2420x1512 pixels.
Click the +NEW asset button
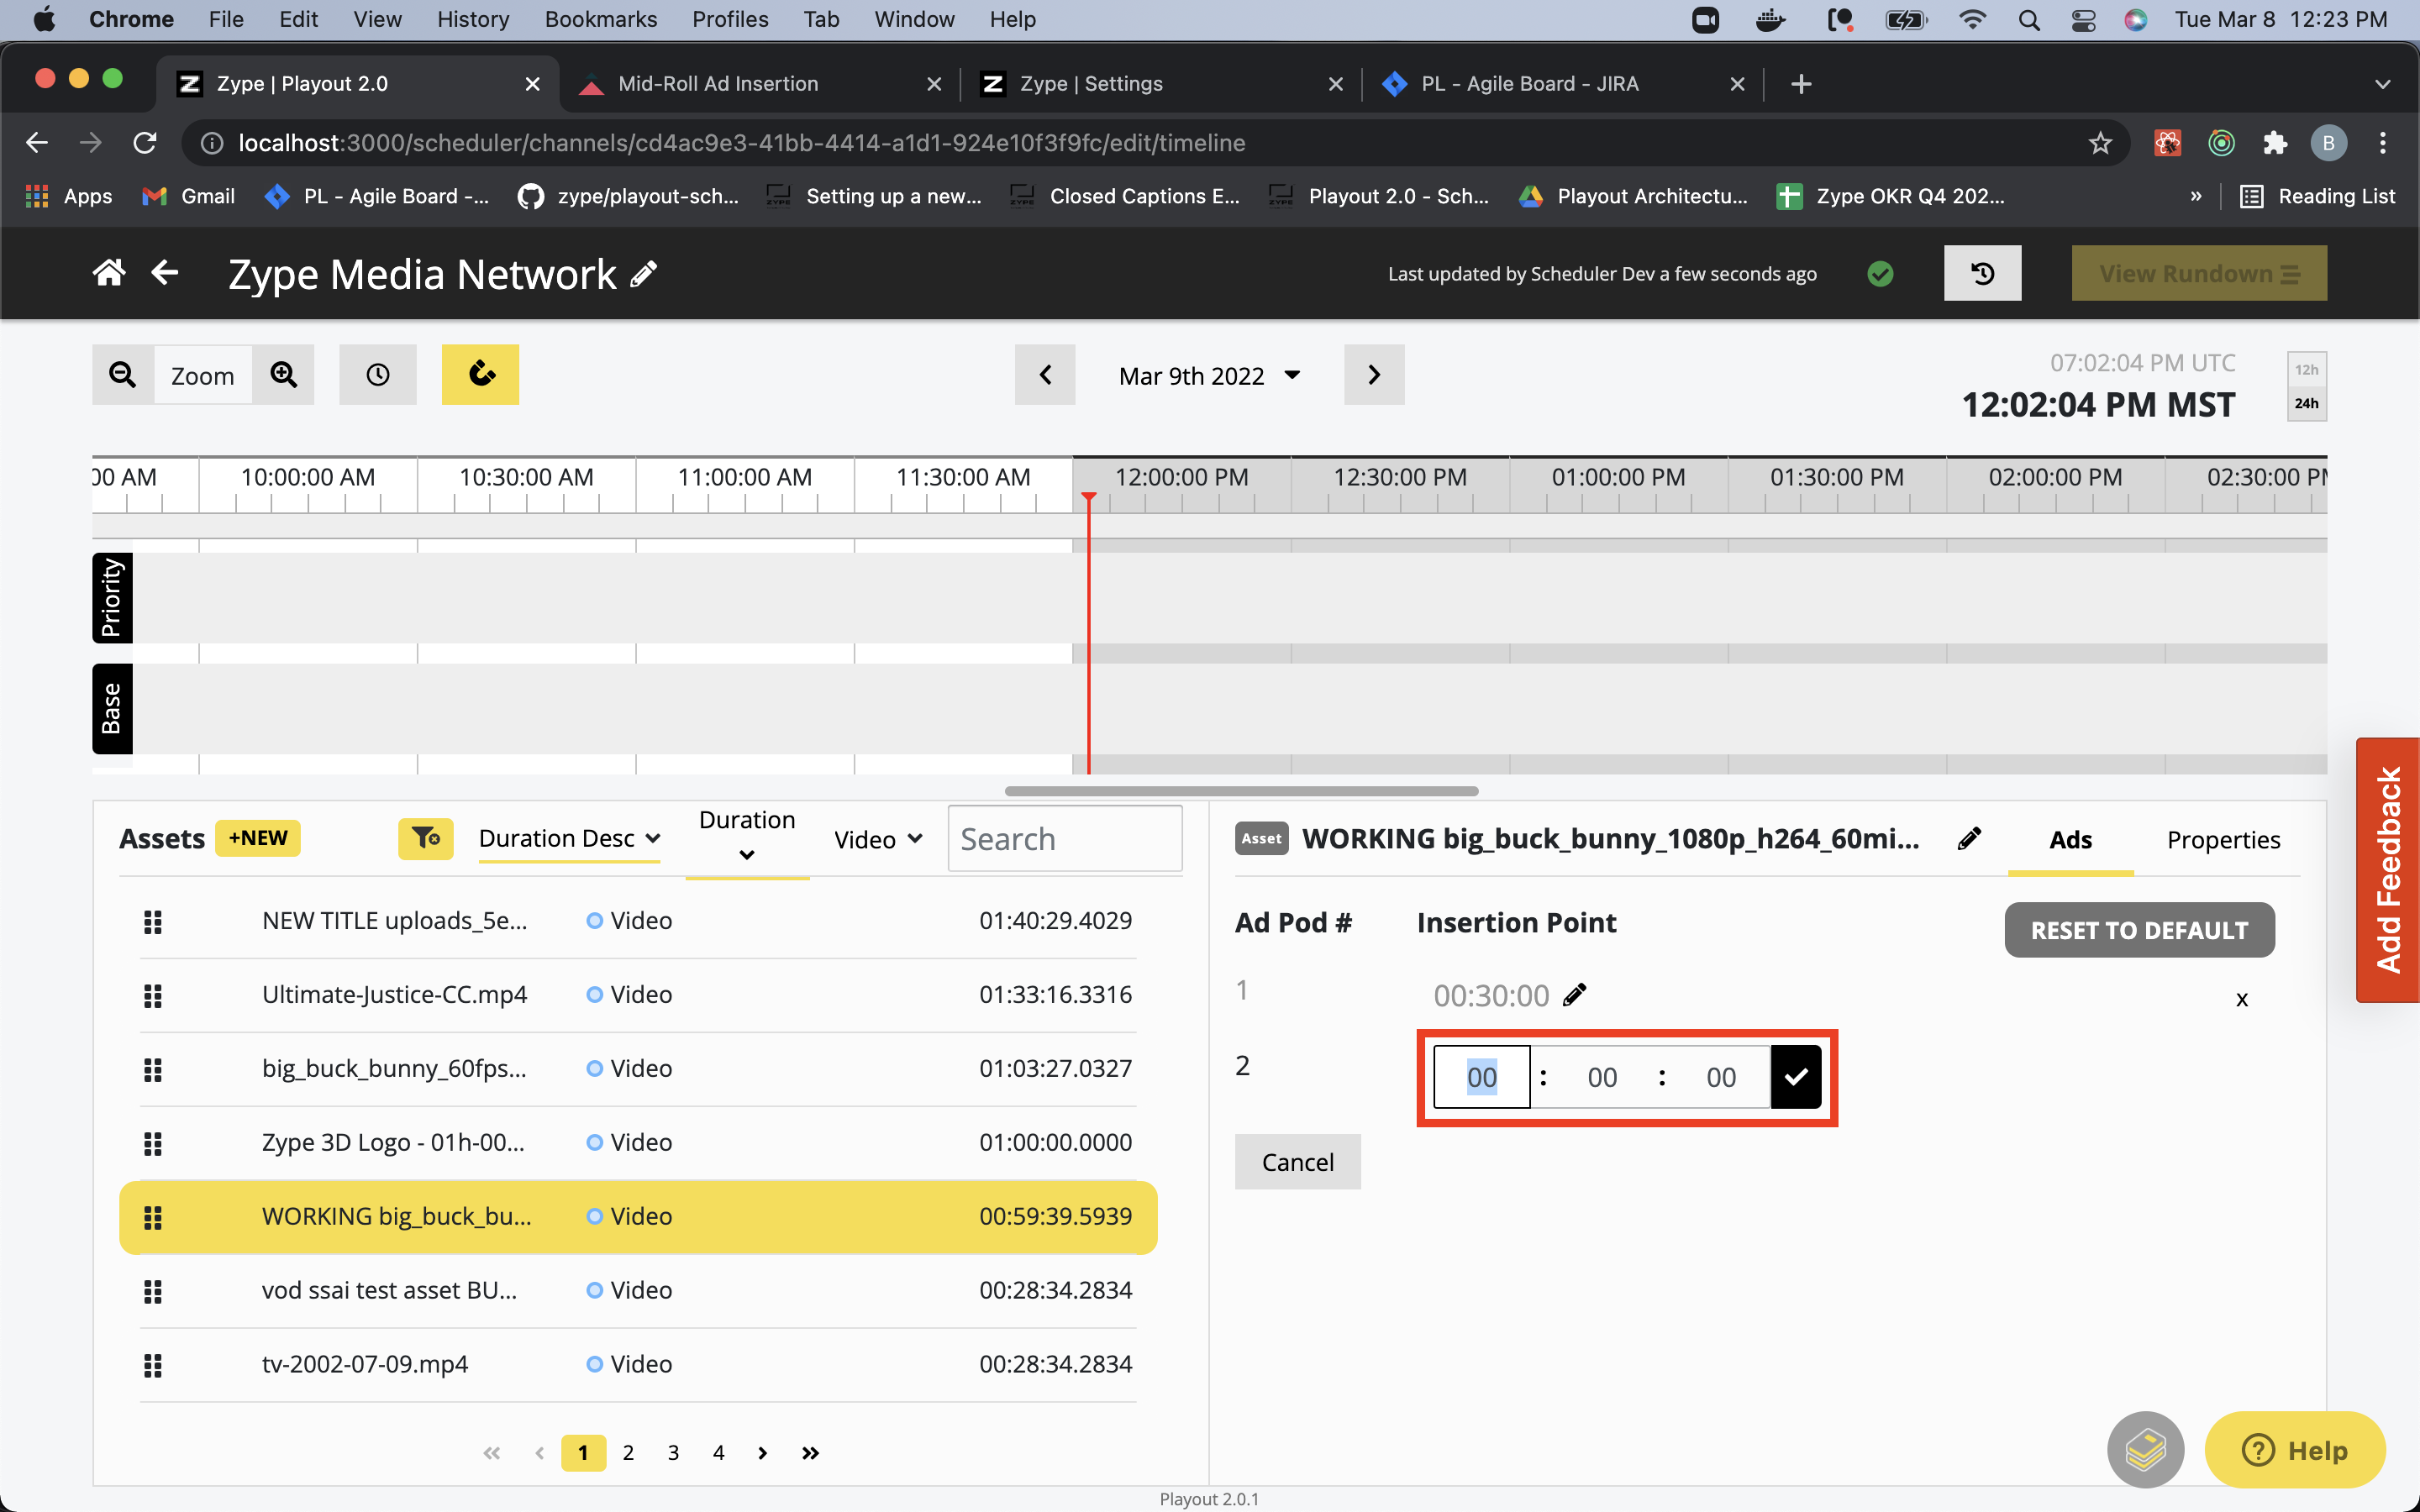click(258, 838)
